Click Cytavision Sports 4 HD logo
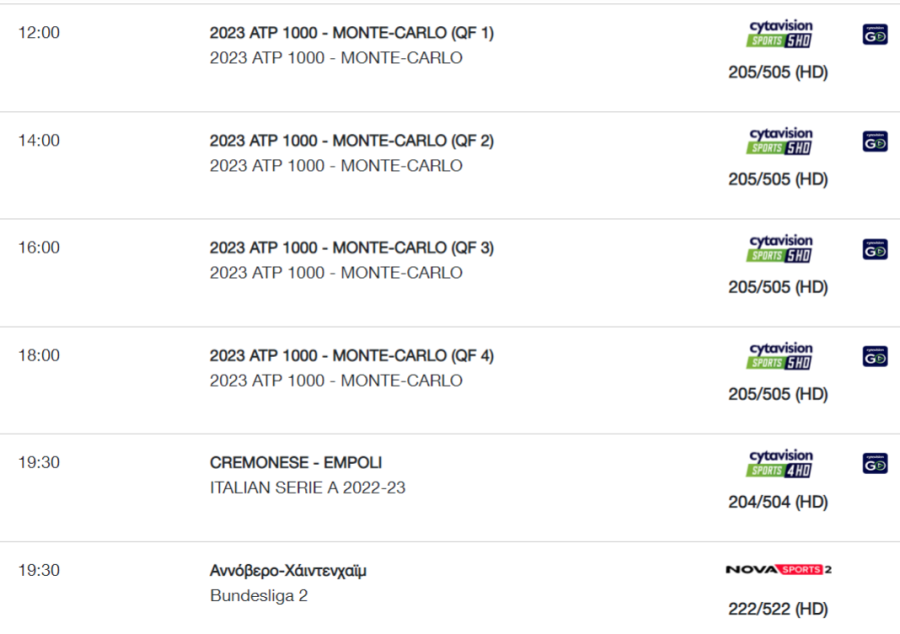 (780, 463)
